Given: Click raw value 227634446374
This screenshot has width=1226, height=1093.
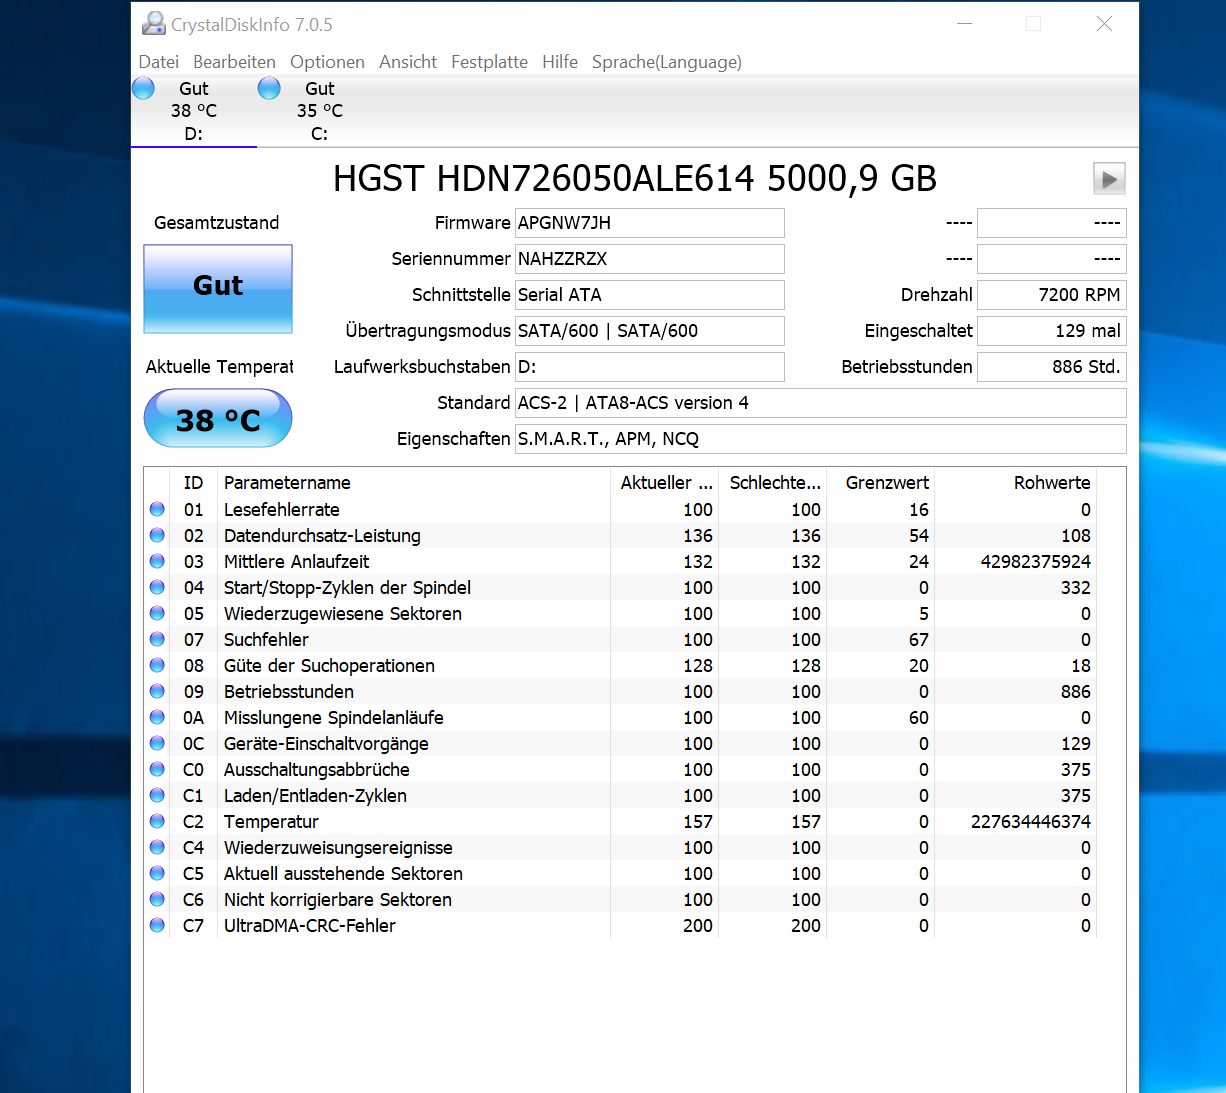Looking at the screenshot, I should [x=1031, y=822].
